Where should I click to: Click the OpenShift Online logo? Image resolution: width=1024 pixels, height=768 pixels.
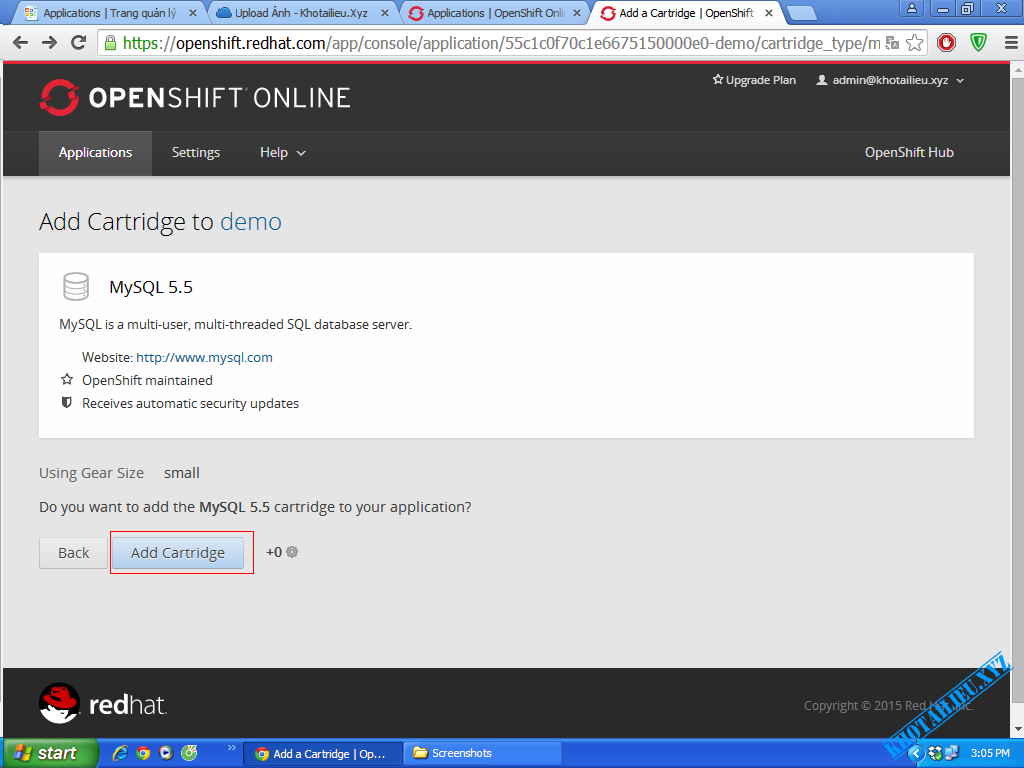(x=195, y=97)
